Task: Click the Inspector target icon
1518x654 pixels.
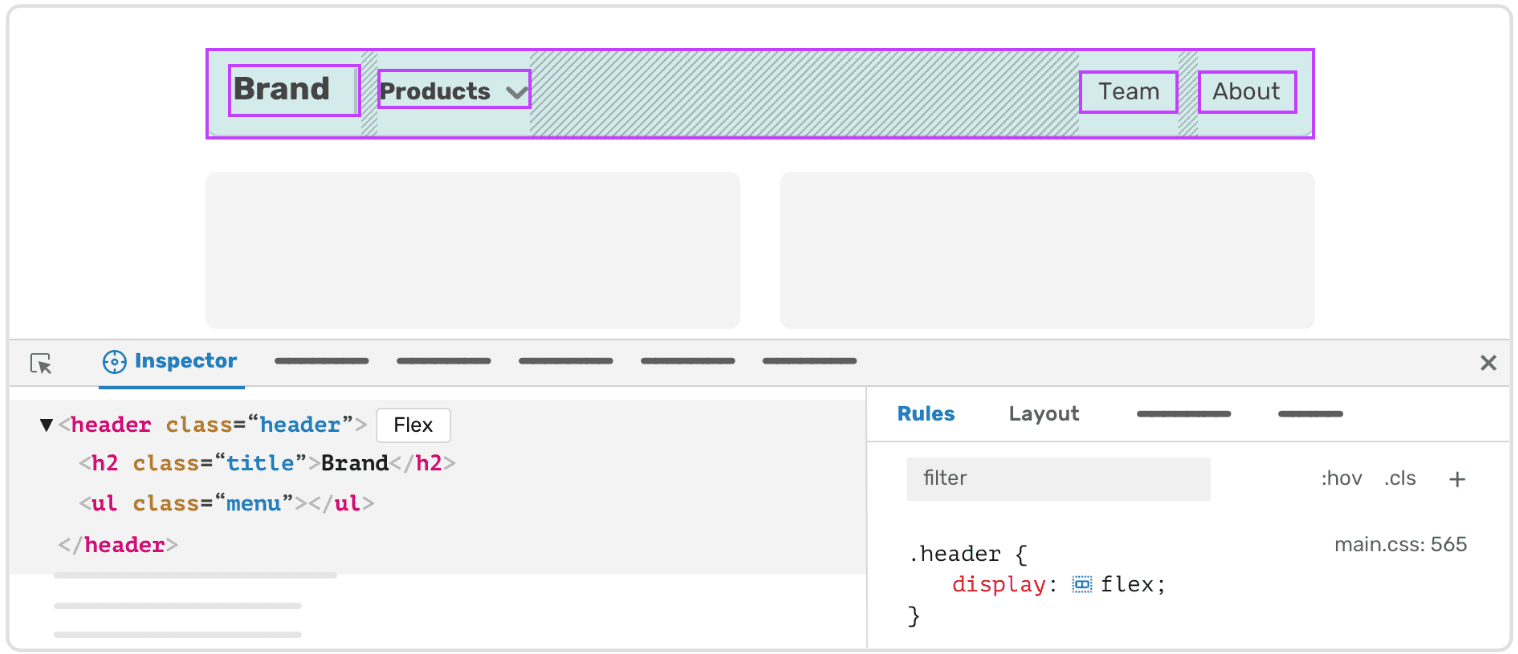Action: click(x=115, y=362)
